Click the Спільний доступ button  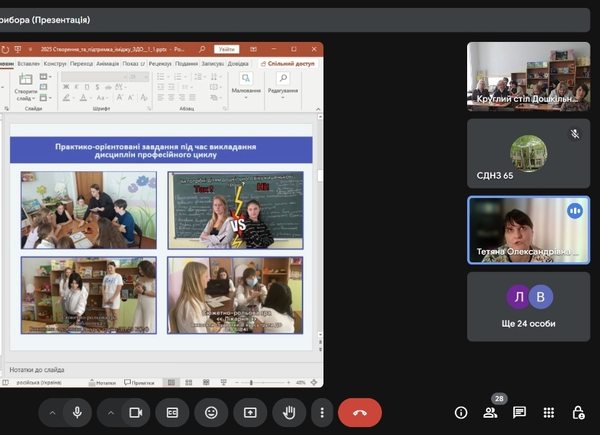pos(290,63)
